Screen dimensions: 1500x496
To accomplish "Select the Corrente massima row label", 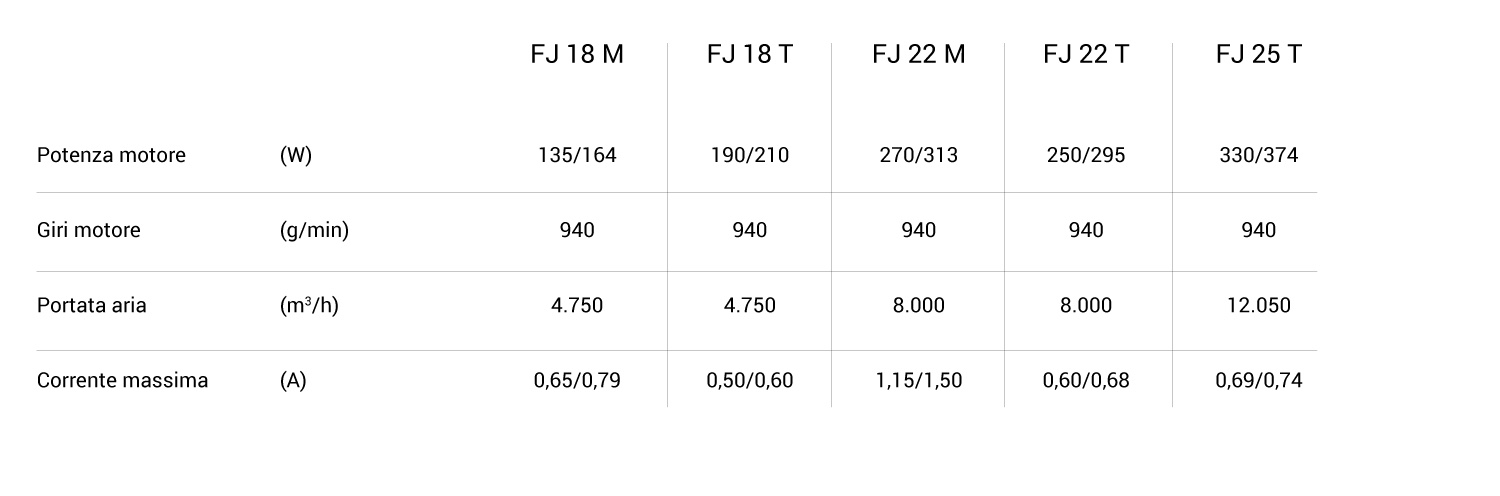I will click(123, 381).
